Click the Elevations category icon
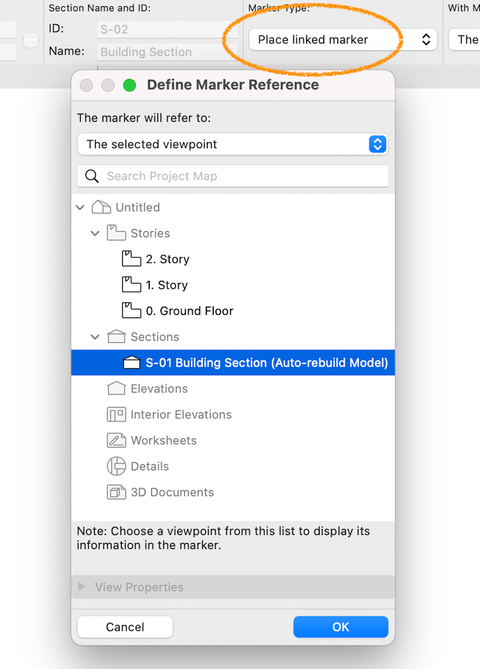480x669 pixels. (116, 388)
